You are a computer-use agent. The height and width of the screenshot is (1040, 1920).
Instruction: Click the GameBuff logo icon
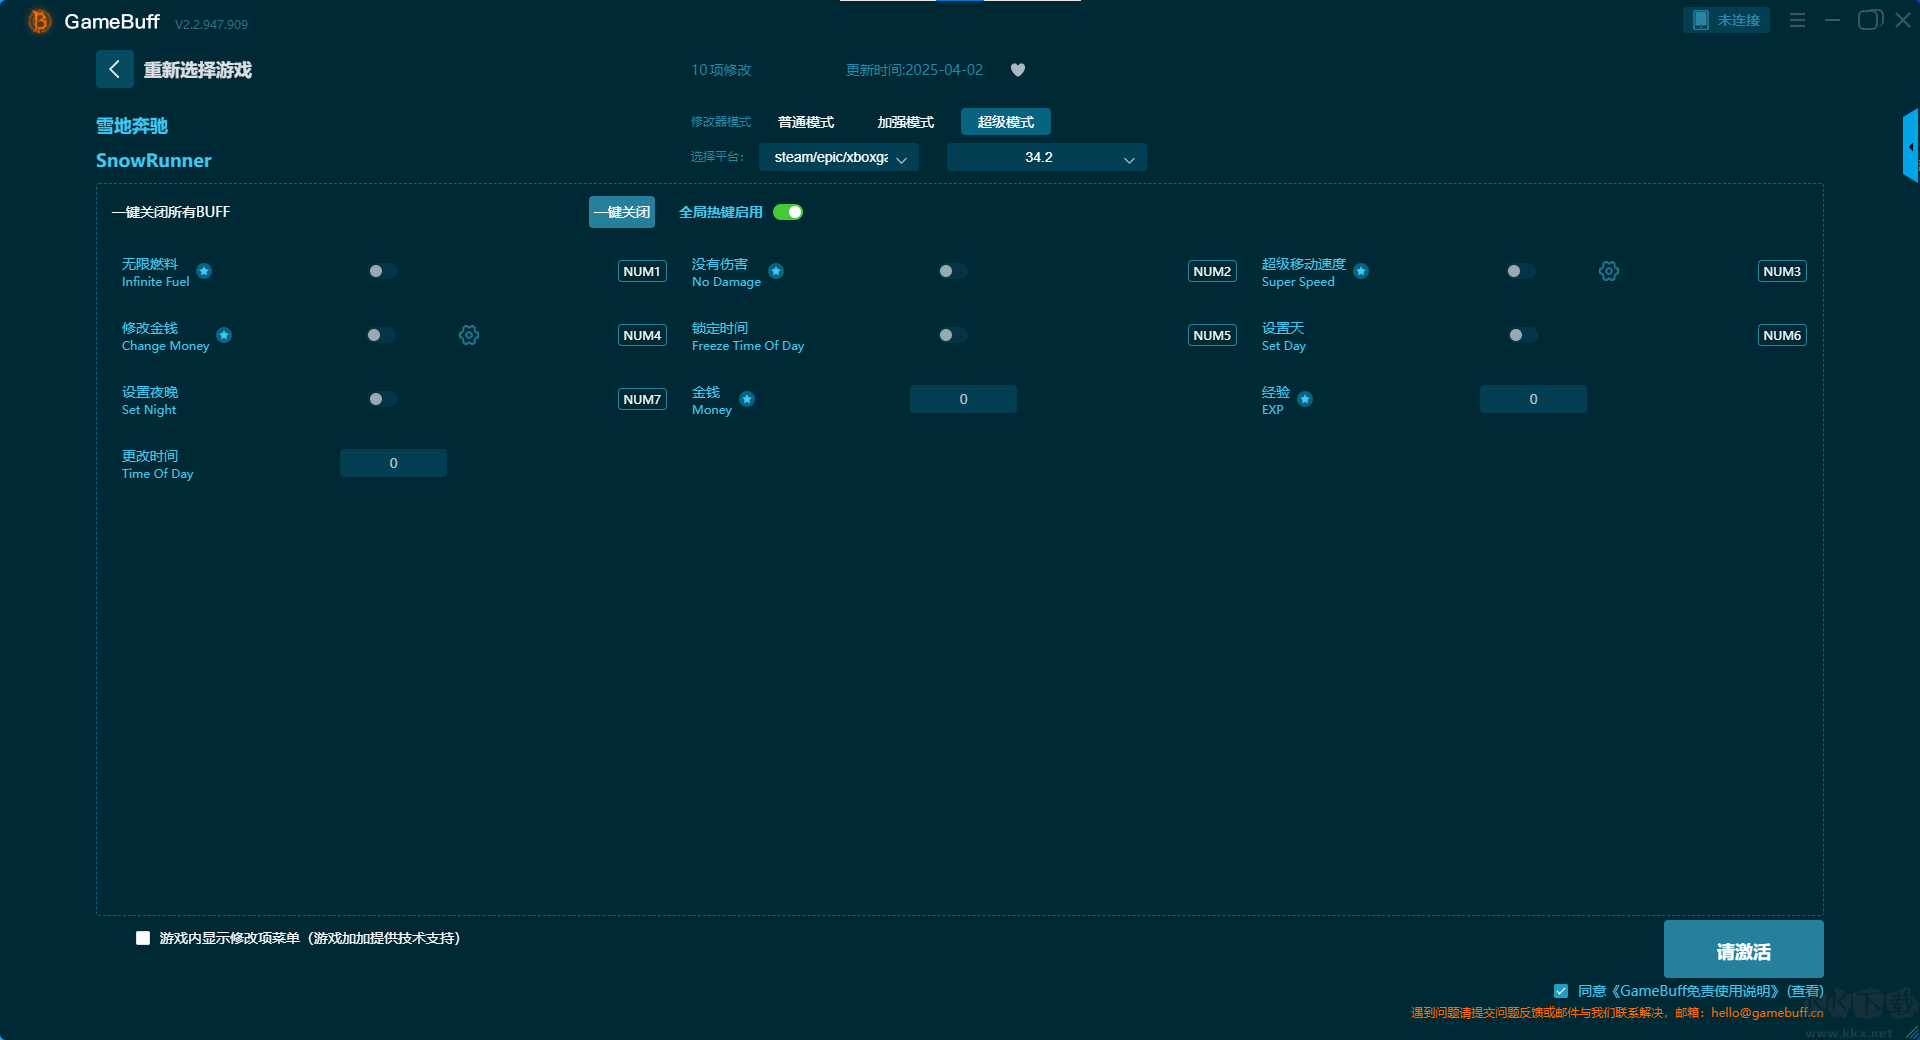(39, 21)
